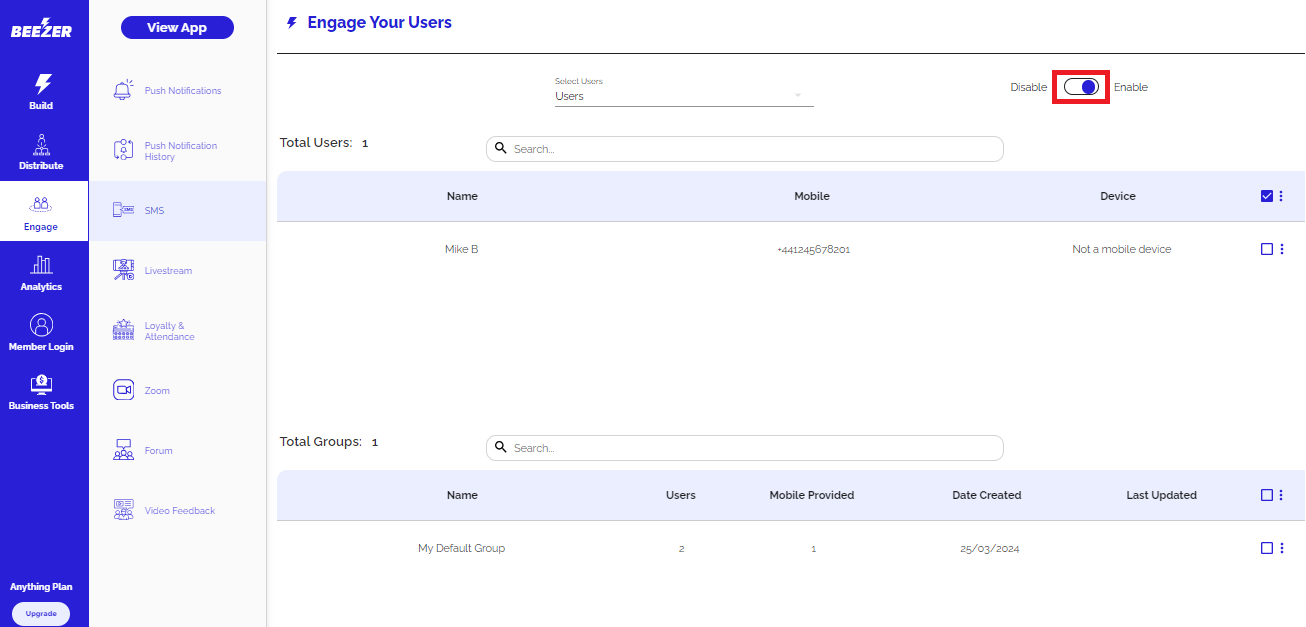This screenshot has width=1306, height=627.
Task: Check the box for Mike B
Action: (x=1267, y=249)
